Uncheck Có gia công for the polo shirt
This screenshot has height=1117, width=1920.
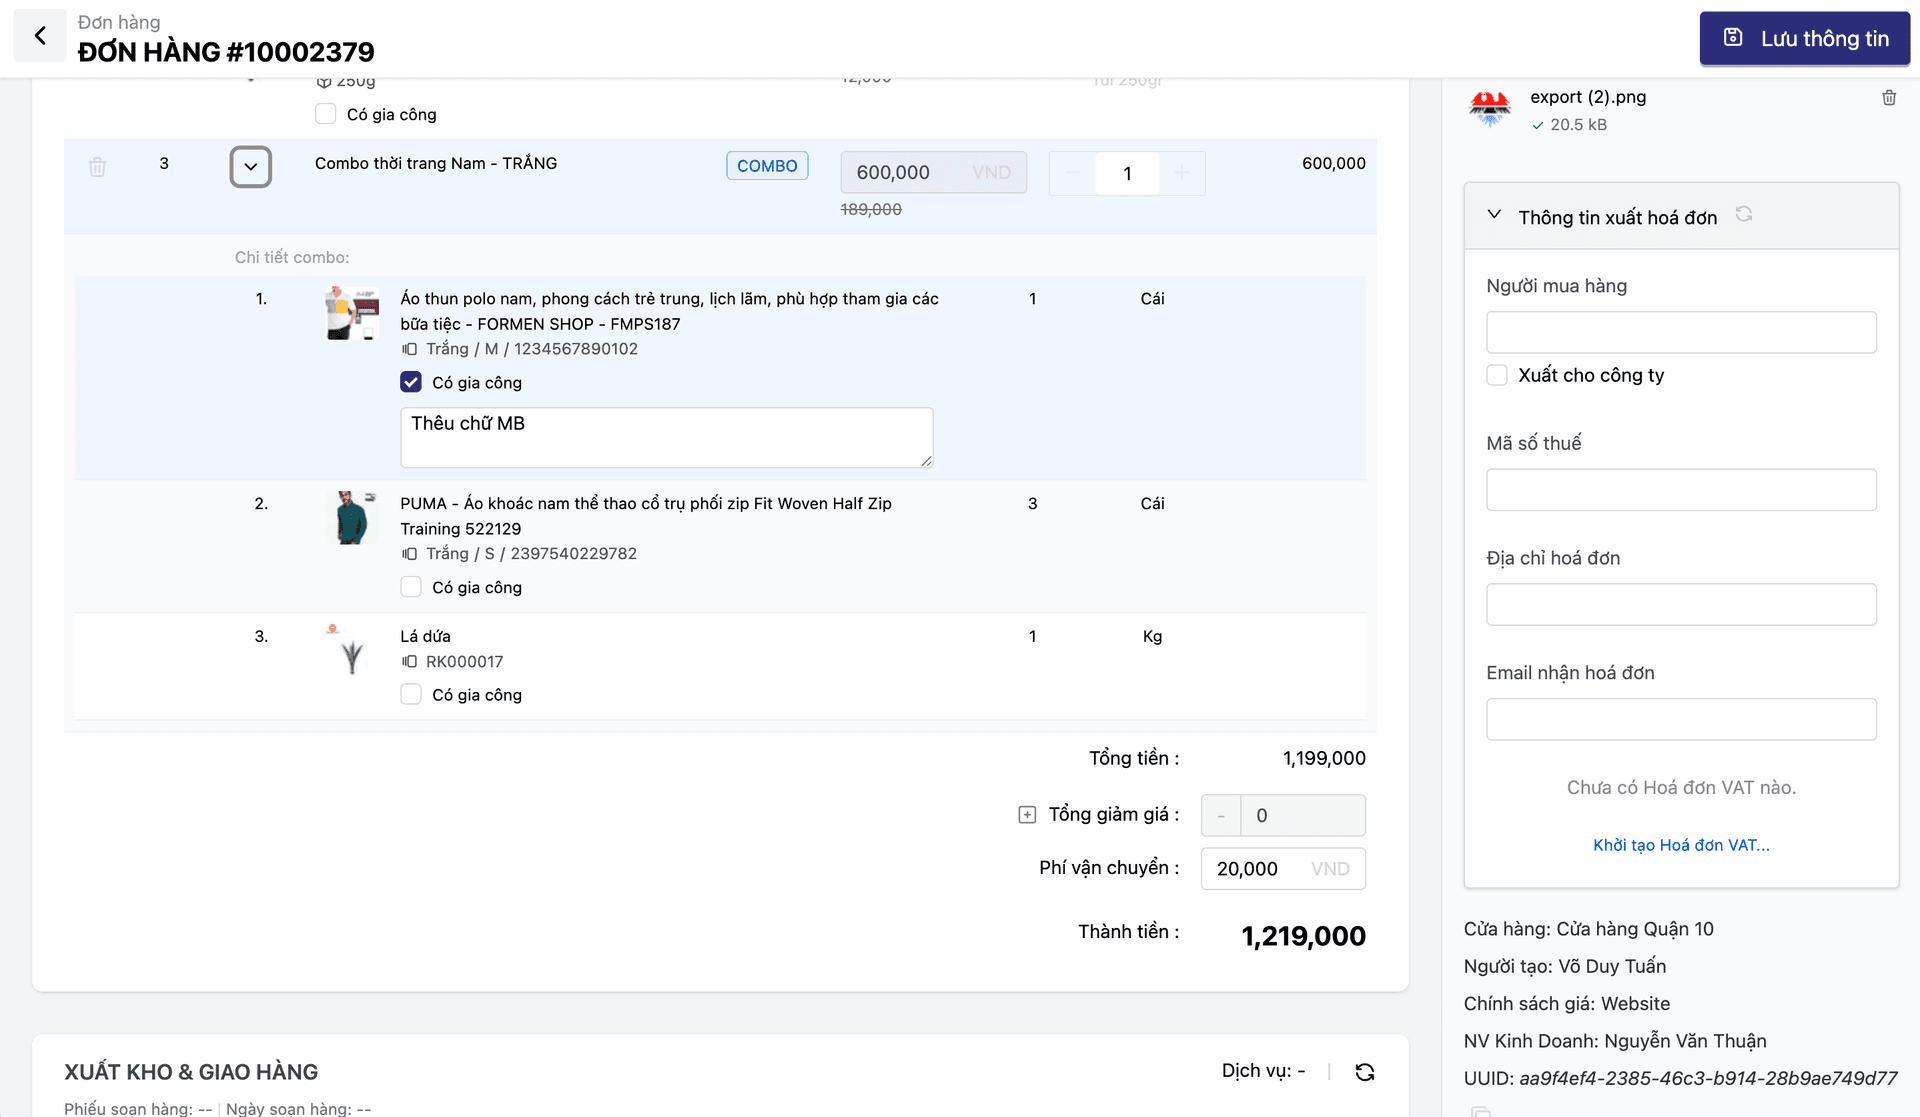click(411, 382)
